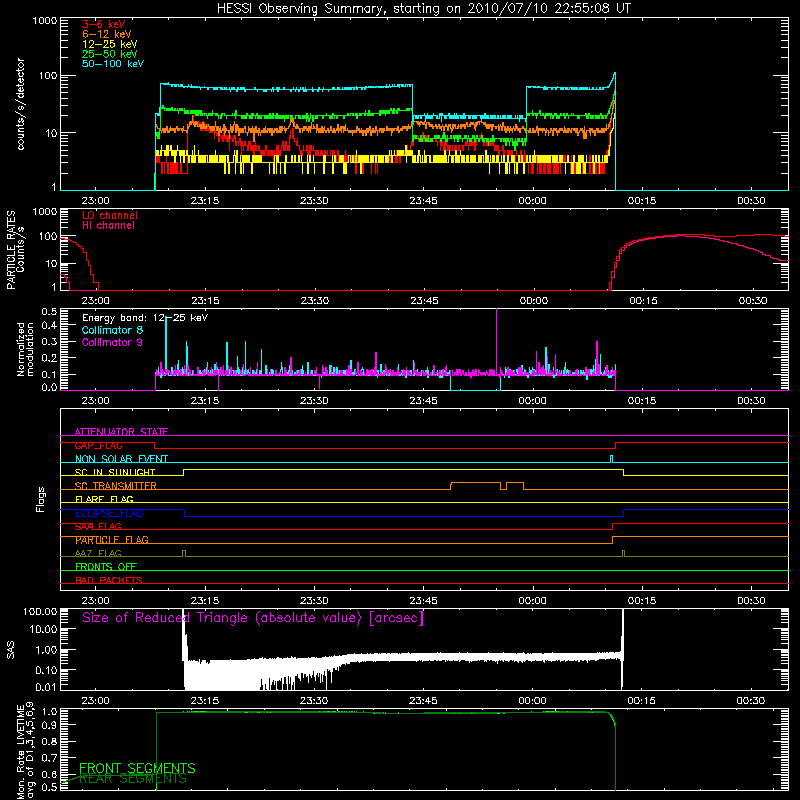This screenshot has width=800, height=800.
Task: Click the SAA_FLAG label
Action: tap(98, 526)
